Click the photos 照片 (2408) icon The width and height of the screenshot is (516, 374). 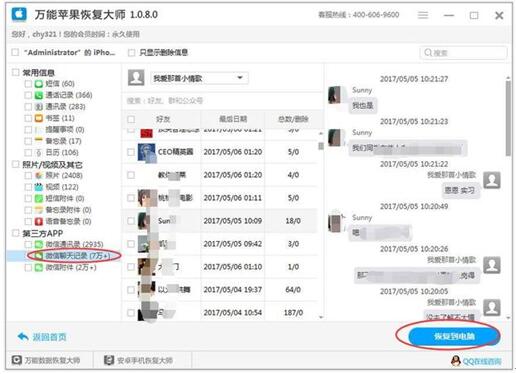pyautogui.click(x=39, y=175)
